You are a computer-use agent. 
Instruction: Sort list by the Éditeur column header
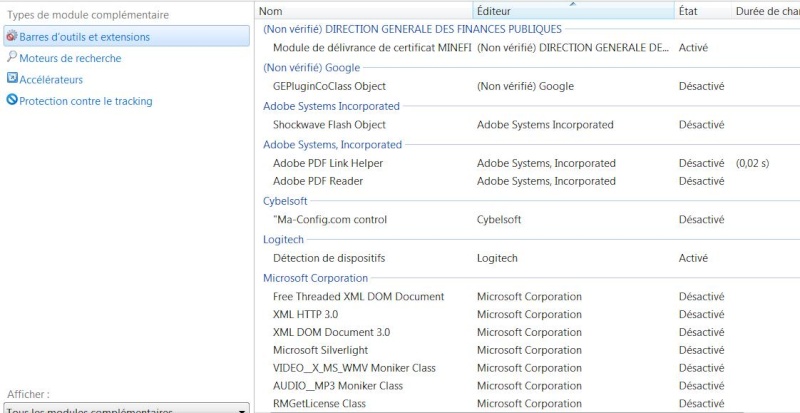(573, 11)
